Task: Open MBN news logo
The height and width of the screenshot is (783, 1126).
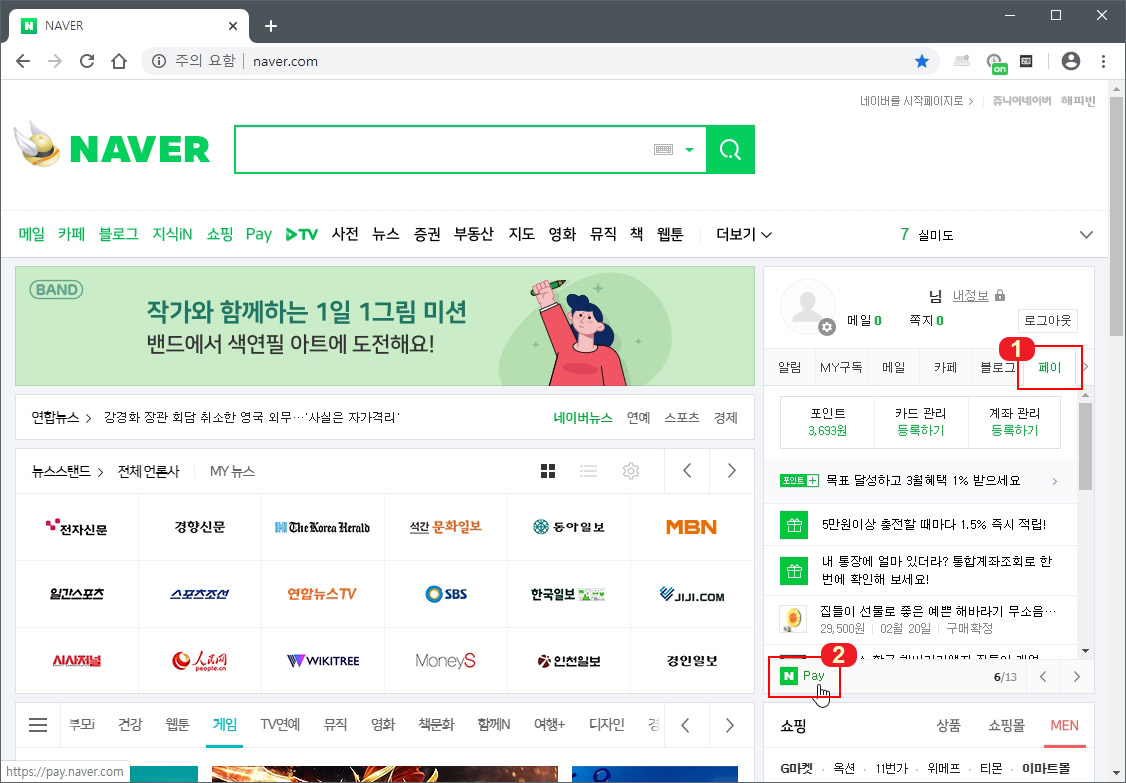Action: (691, 527)
